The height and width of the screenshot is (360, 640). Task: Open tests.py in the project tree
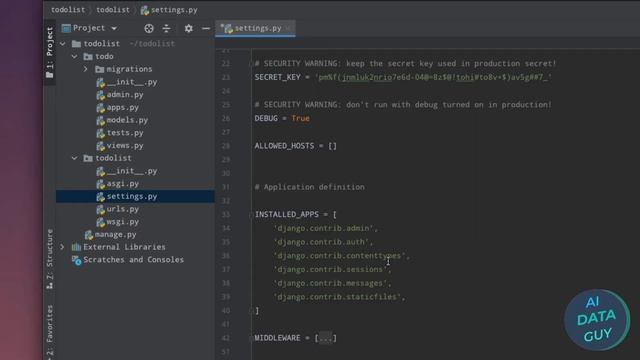click(125, 133)
